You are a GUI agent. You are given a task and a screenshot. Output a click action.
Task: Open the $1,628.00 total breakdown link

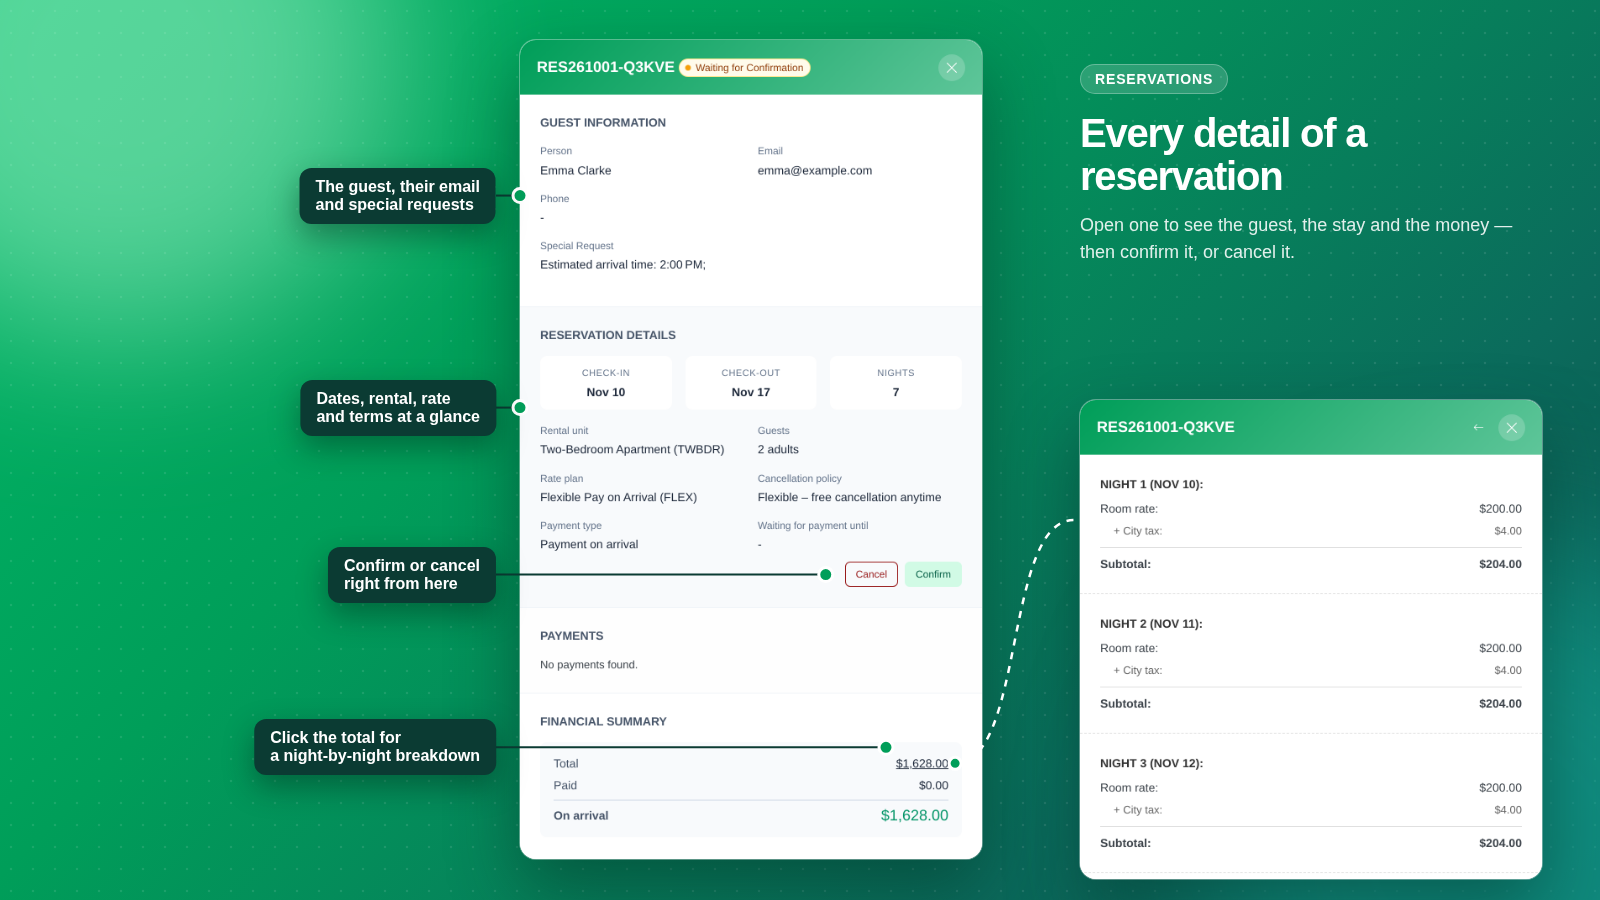(x=921, y=763)
